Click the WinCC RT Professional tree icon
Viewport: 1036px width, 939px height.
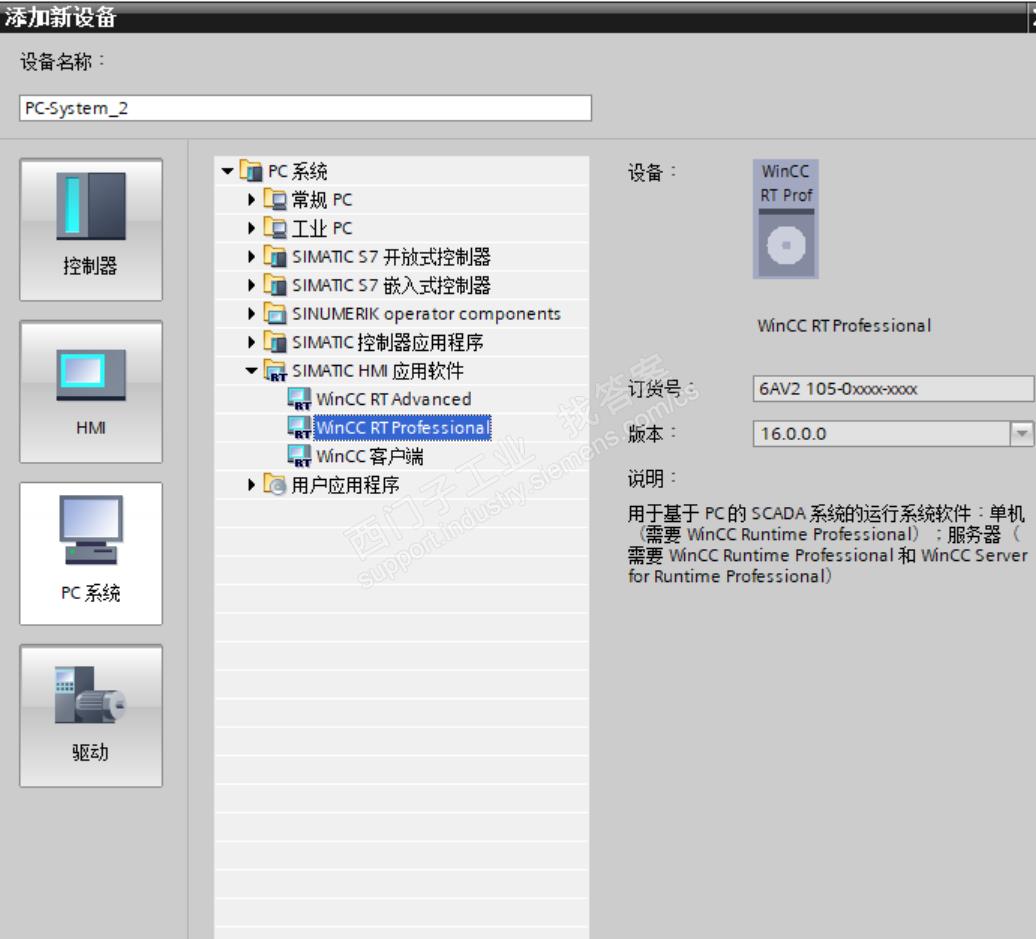[299, 427]
